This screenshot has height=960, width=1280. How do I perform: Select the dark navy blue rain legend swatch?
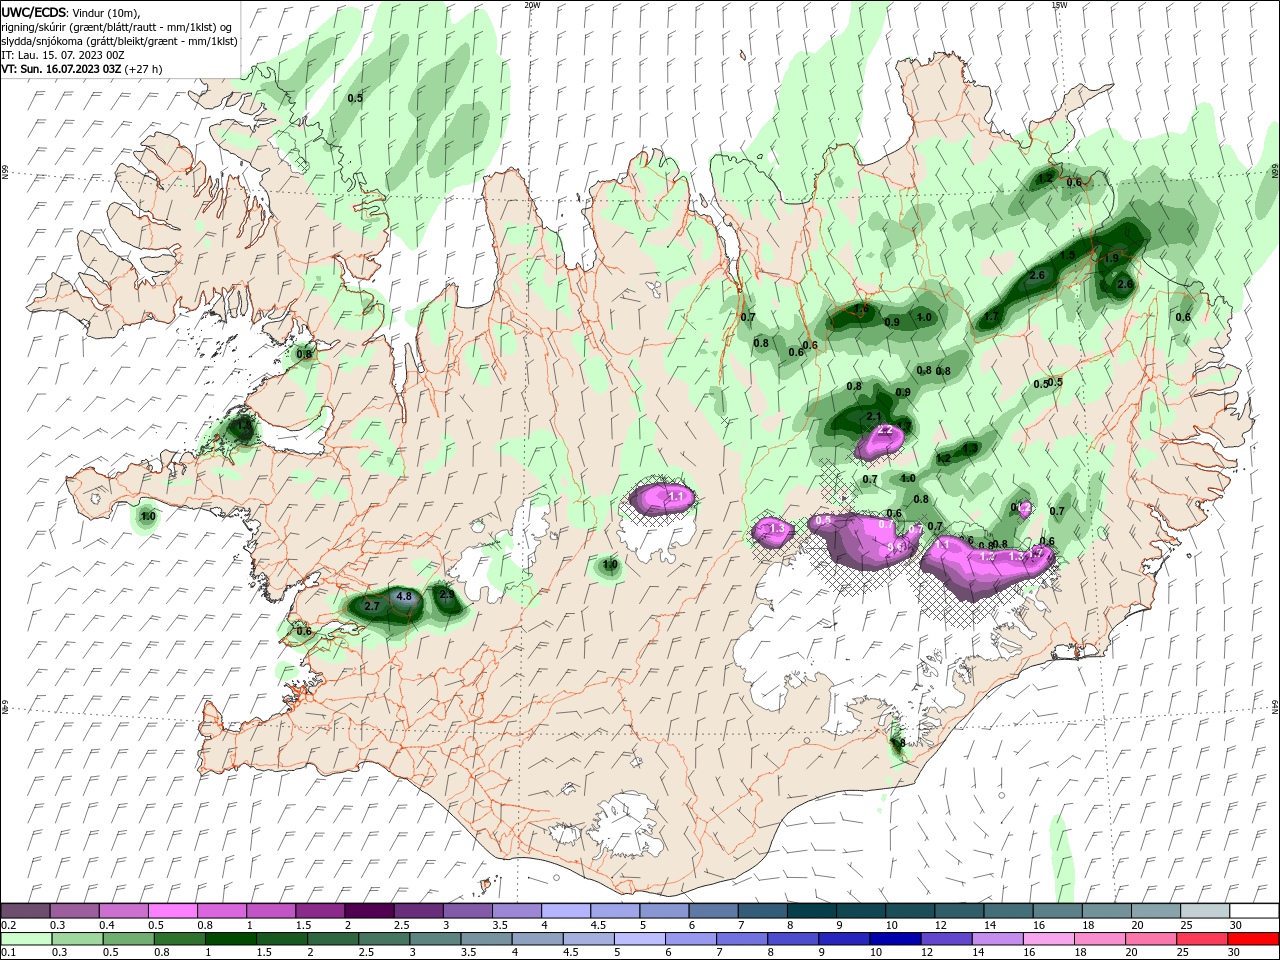click(x=895, y=939)
